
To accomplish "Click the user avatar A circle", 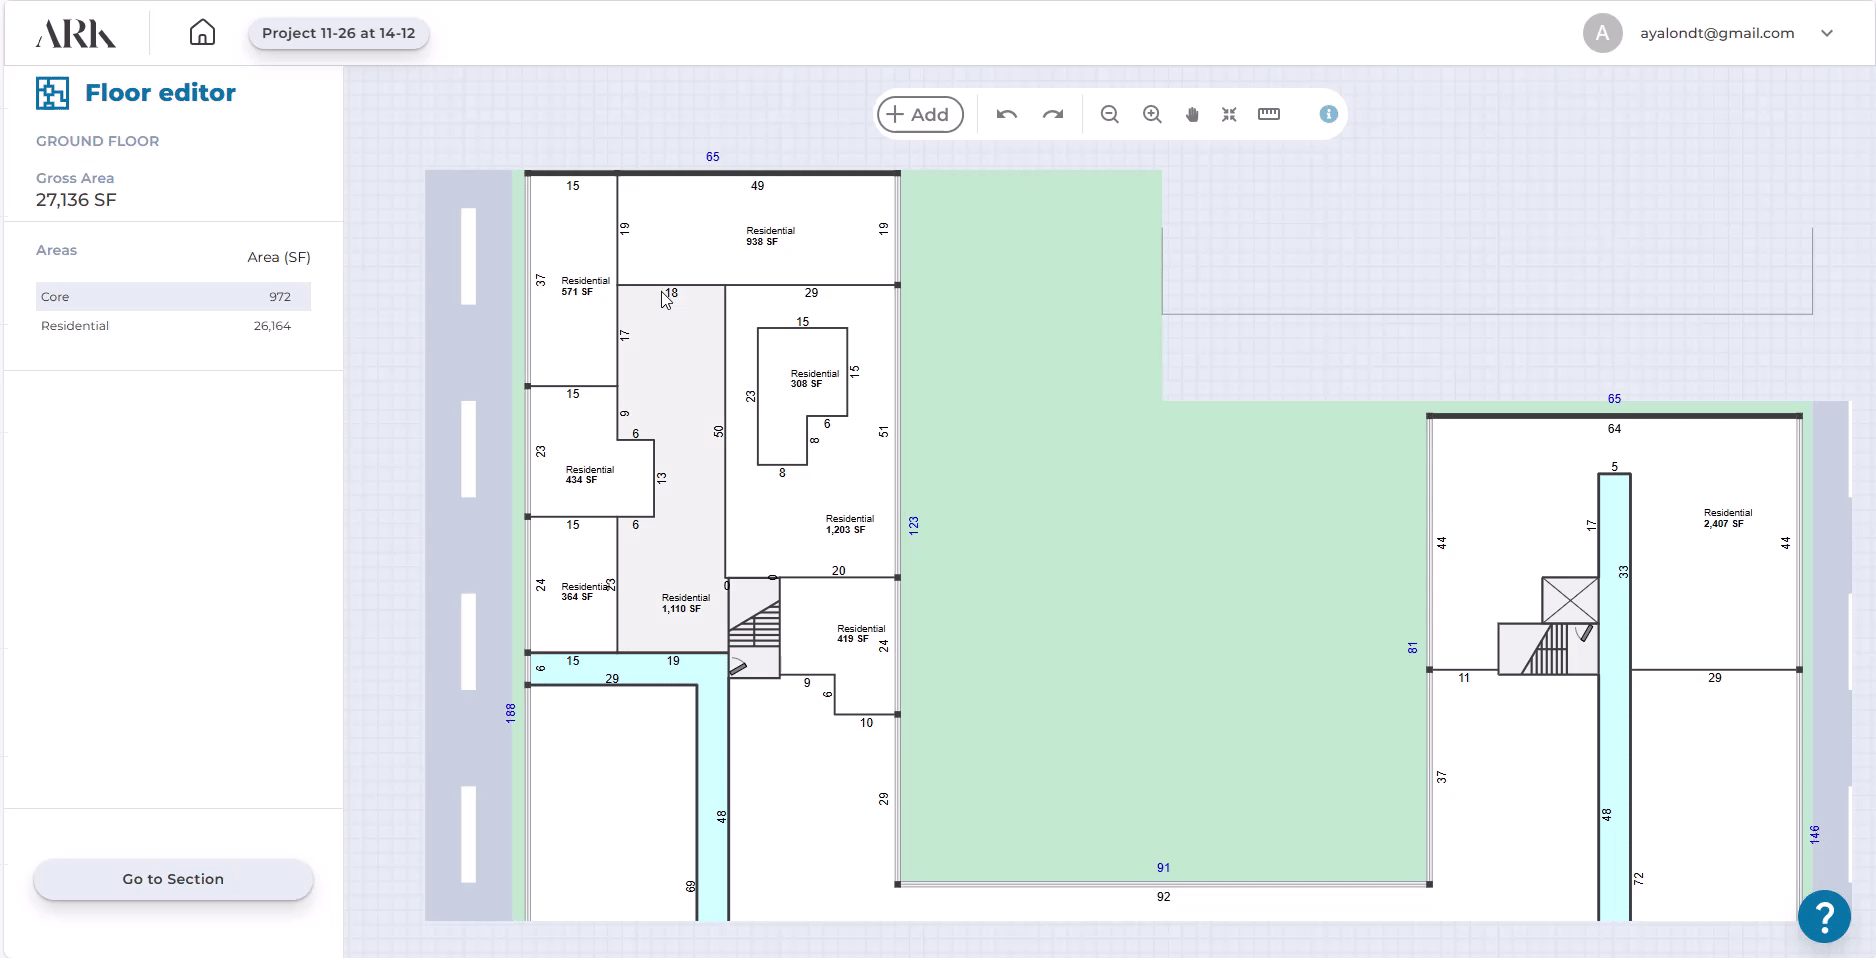I will [1602, 33].
